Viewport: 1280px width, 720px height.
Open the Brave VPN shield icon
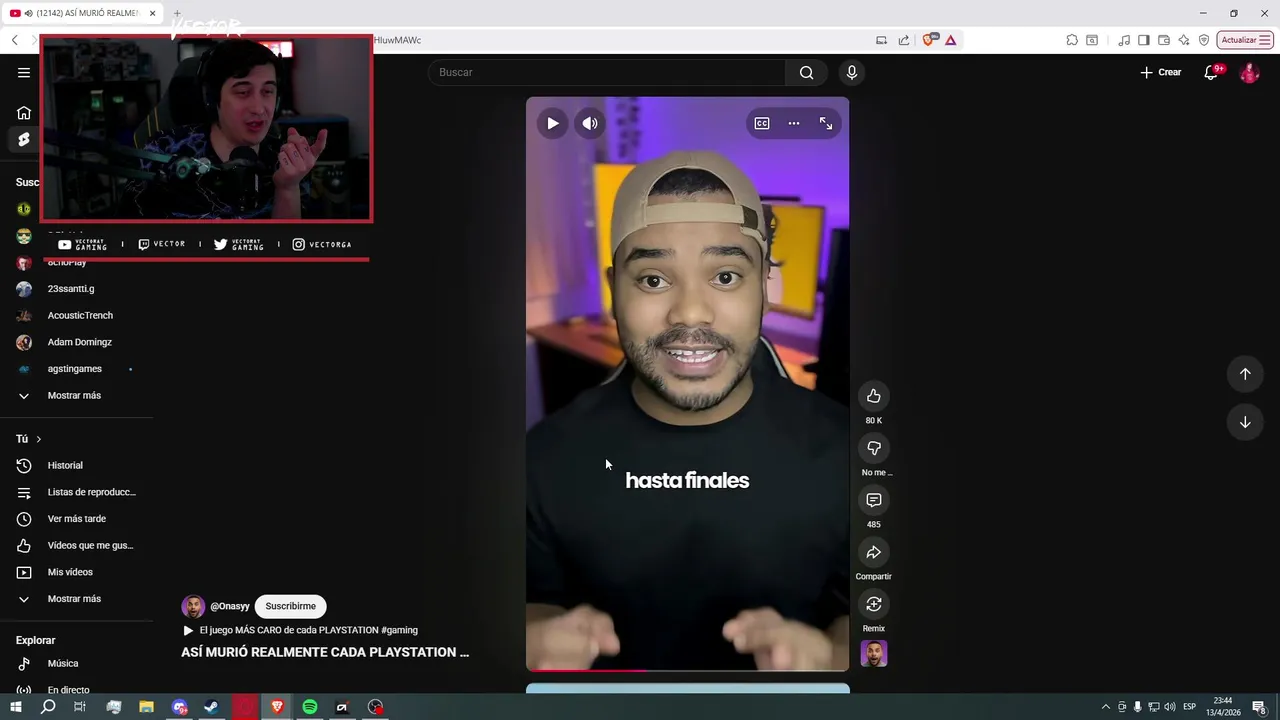coord(1204,40)
